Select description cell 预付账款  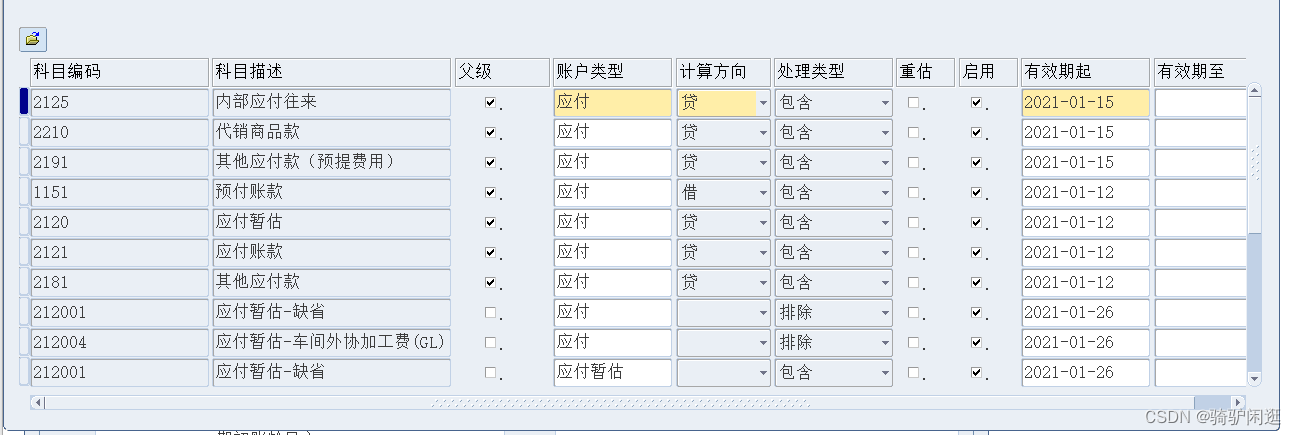pos(332,192)
